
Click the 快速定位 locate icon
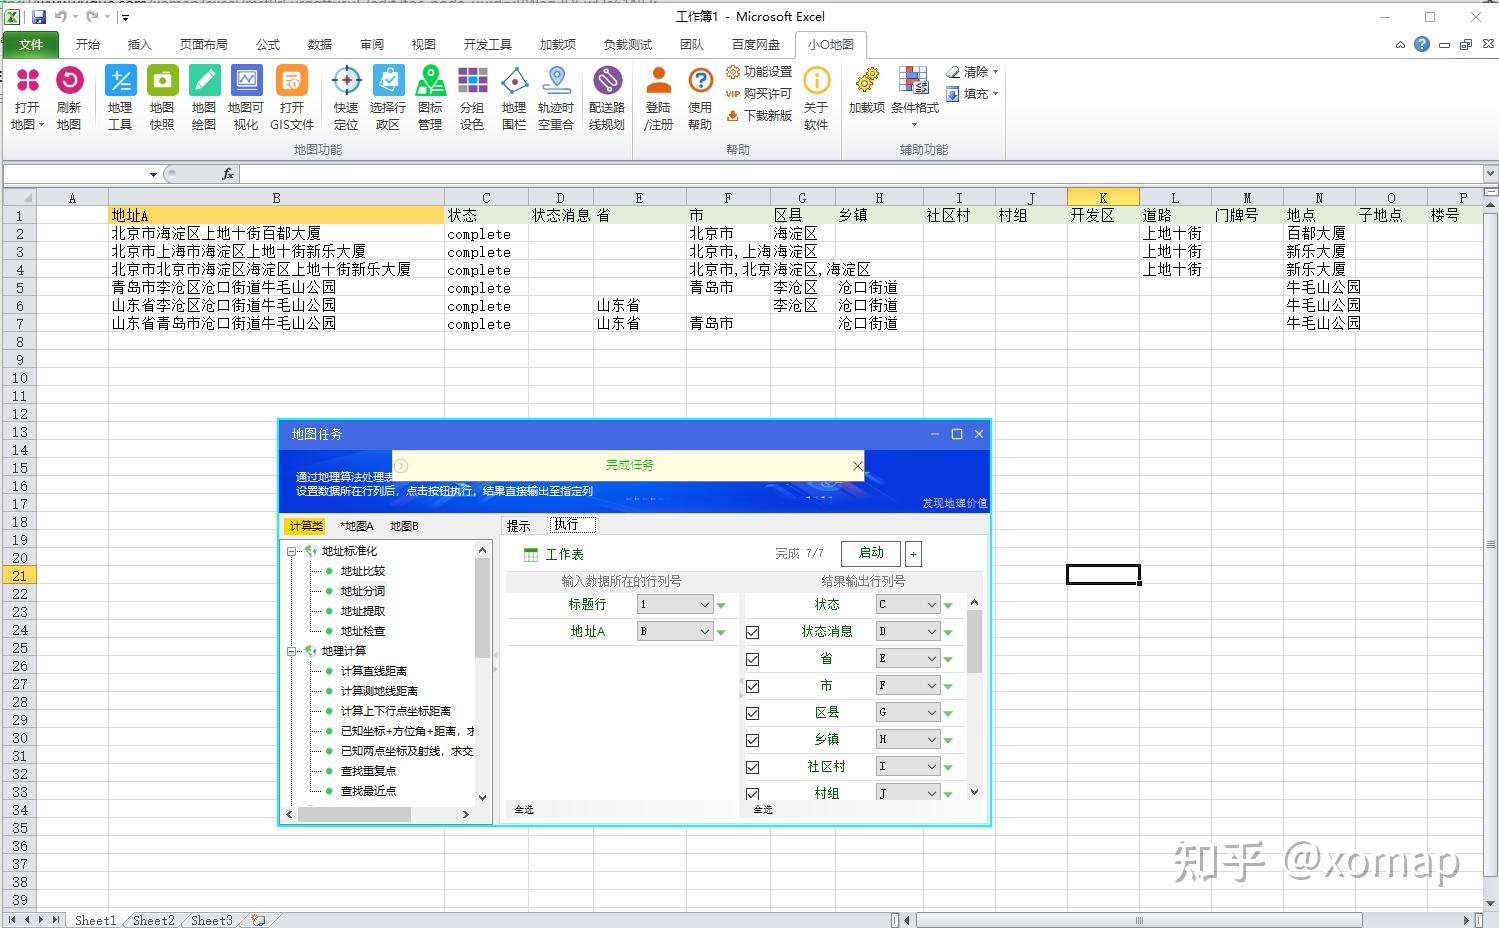point(346,97)
